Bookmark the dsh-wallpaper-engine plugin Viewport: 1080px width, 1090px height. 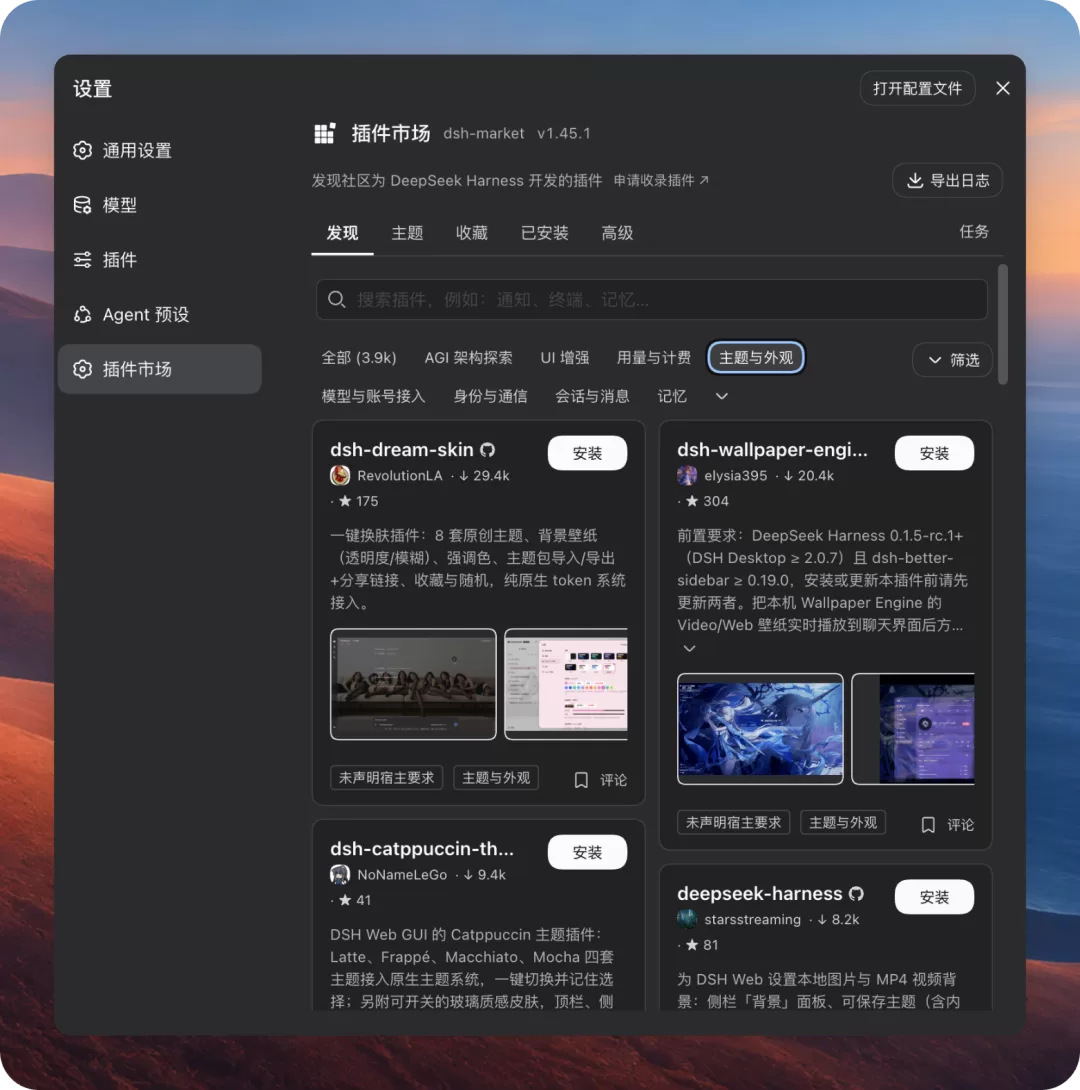click(928, 824)
